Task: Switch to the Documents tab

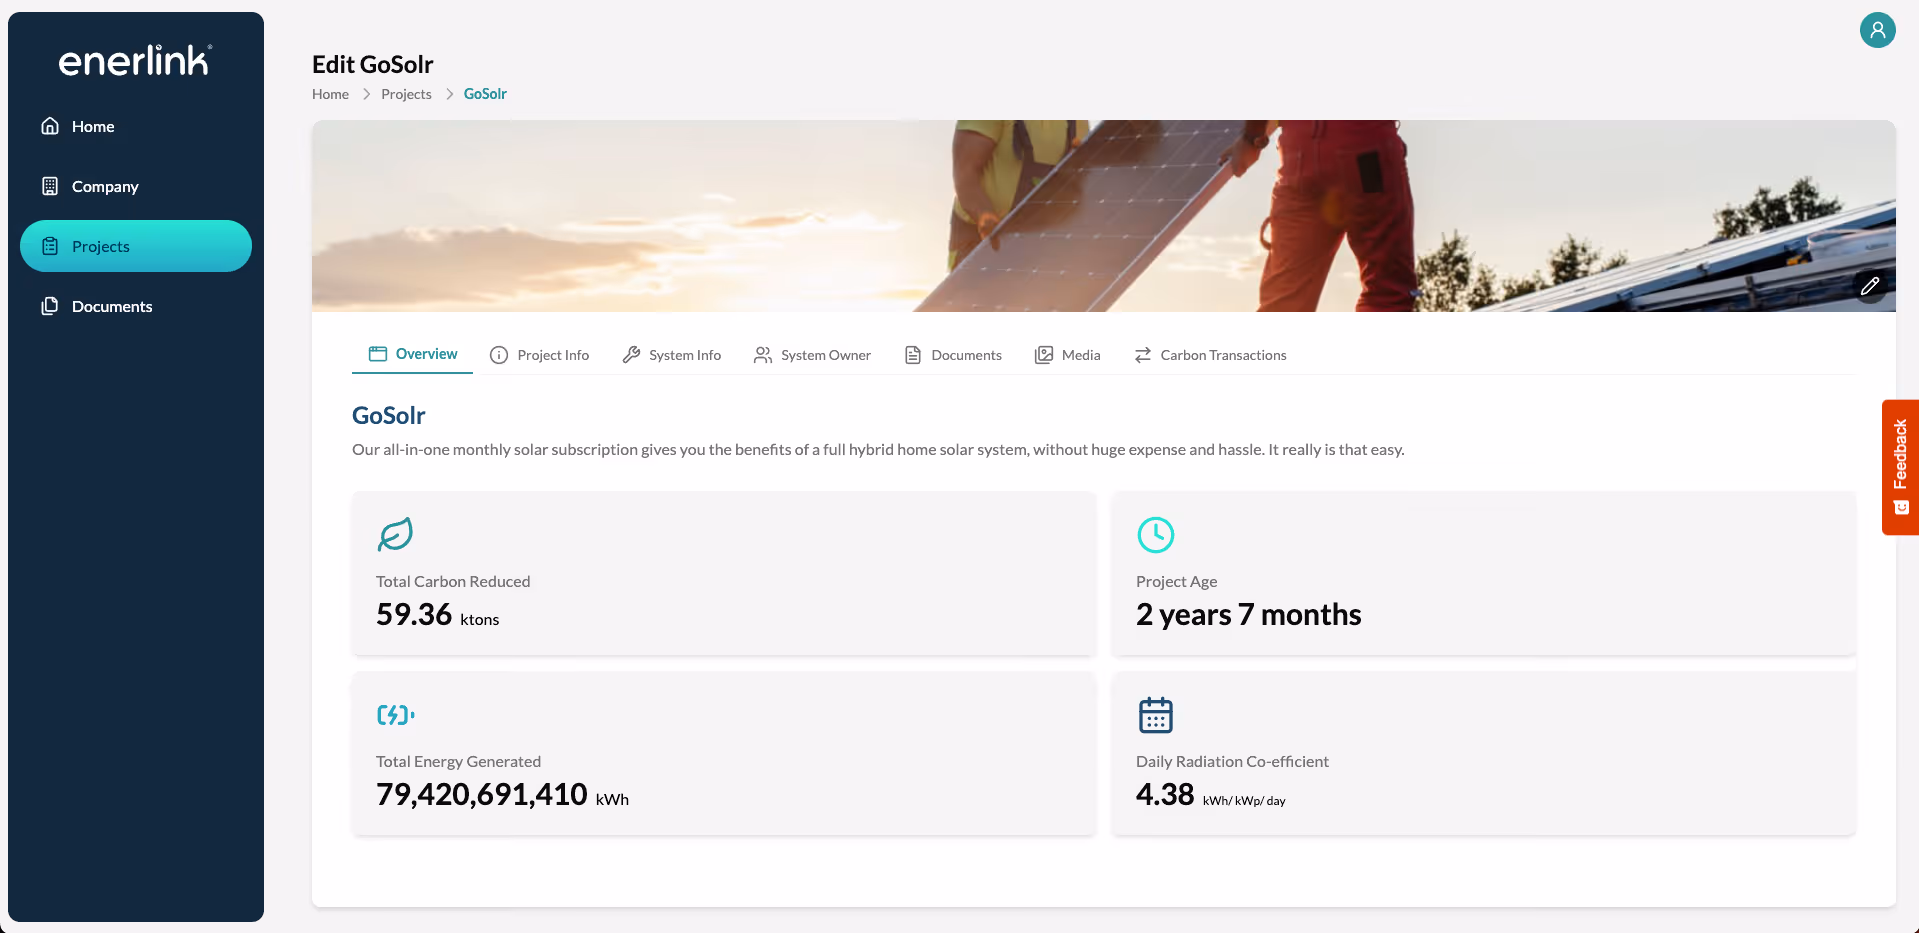Action: [953, 355]
